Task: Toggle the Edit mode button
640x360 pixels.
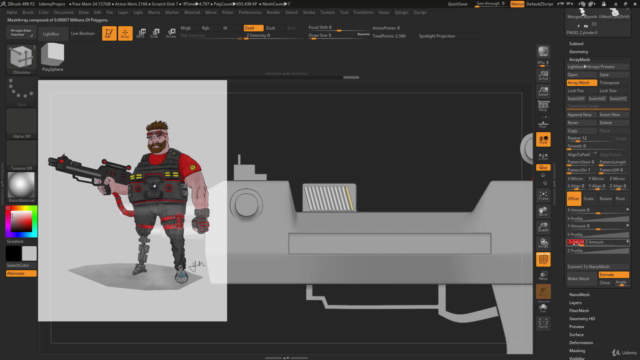Action: point(109,33)
